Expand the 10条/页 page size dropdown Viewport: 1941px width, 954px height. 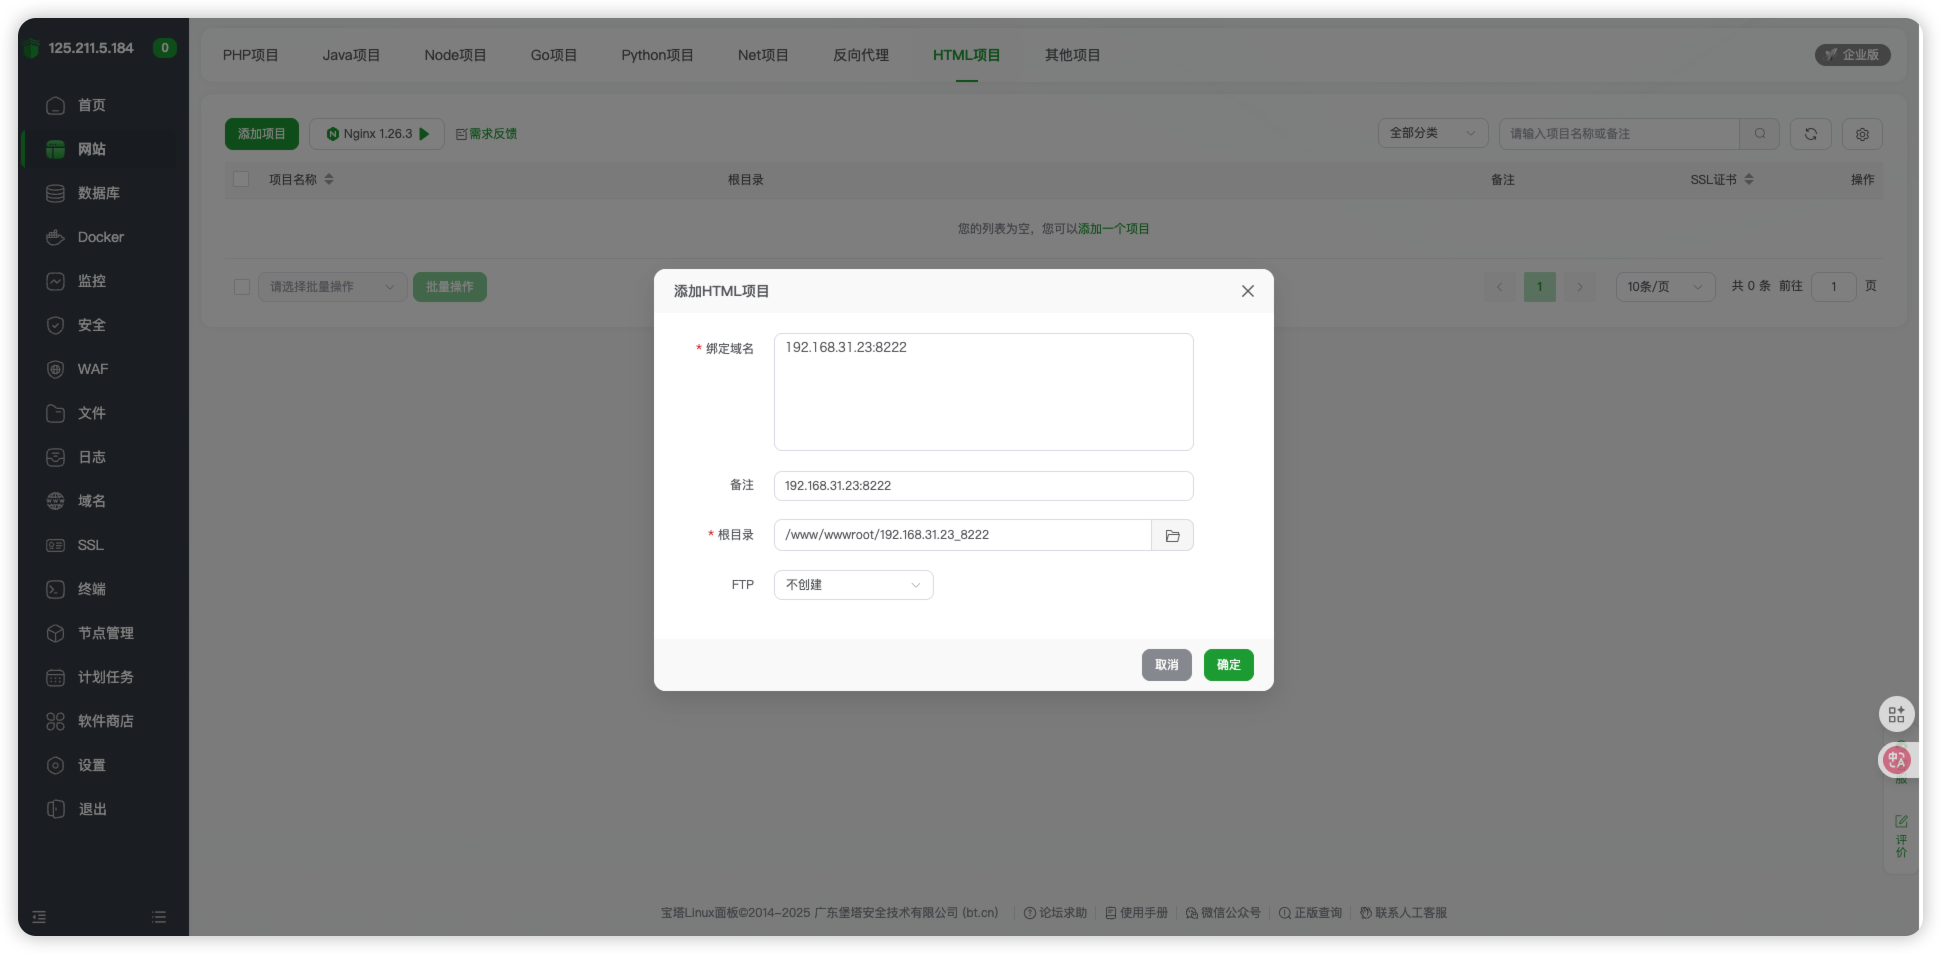click(x=1664, y=287)
